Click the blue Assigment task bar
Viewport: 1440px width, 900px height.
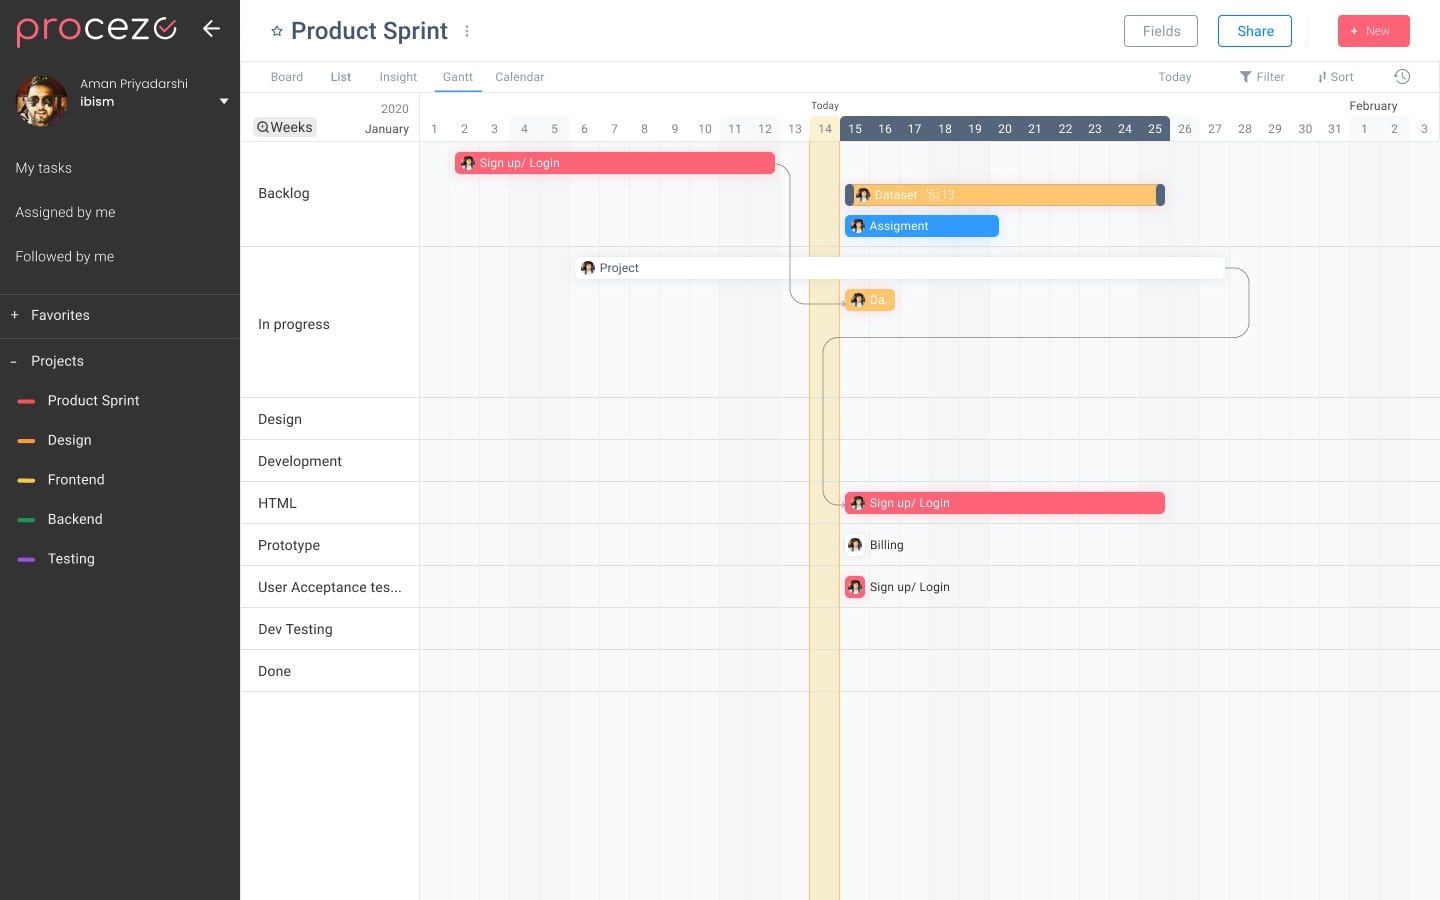(921, 226)
